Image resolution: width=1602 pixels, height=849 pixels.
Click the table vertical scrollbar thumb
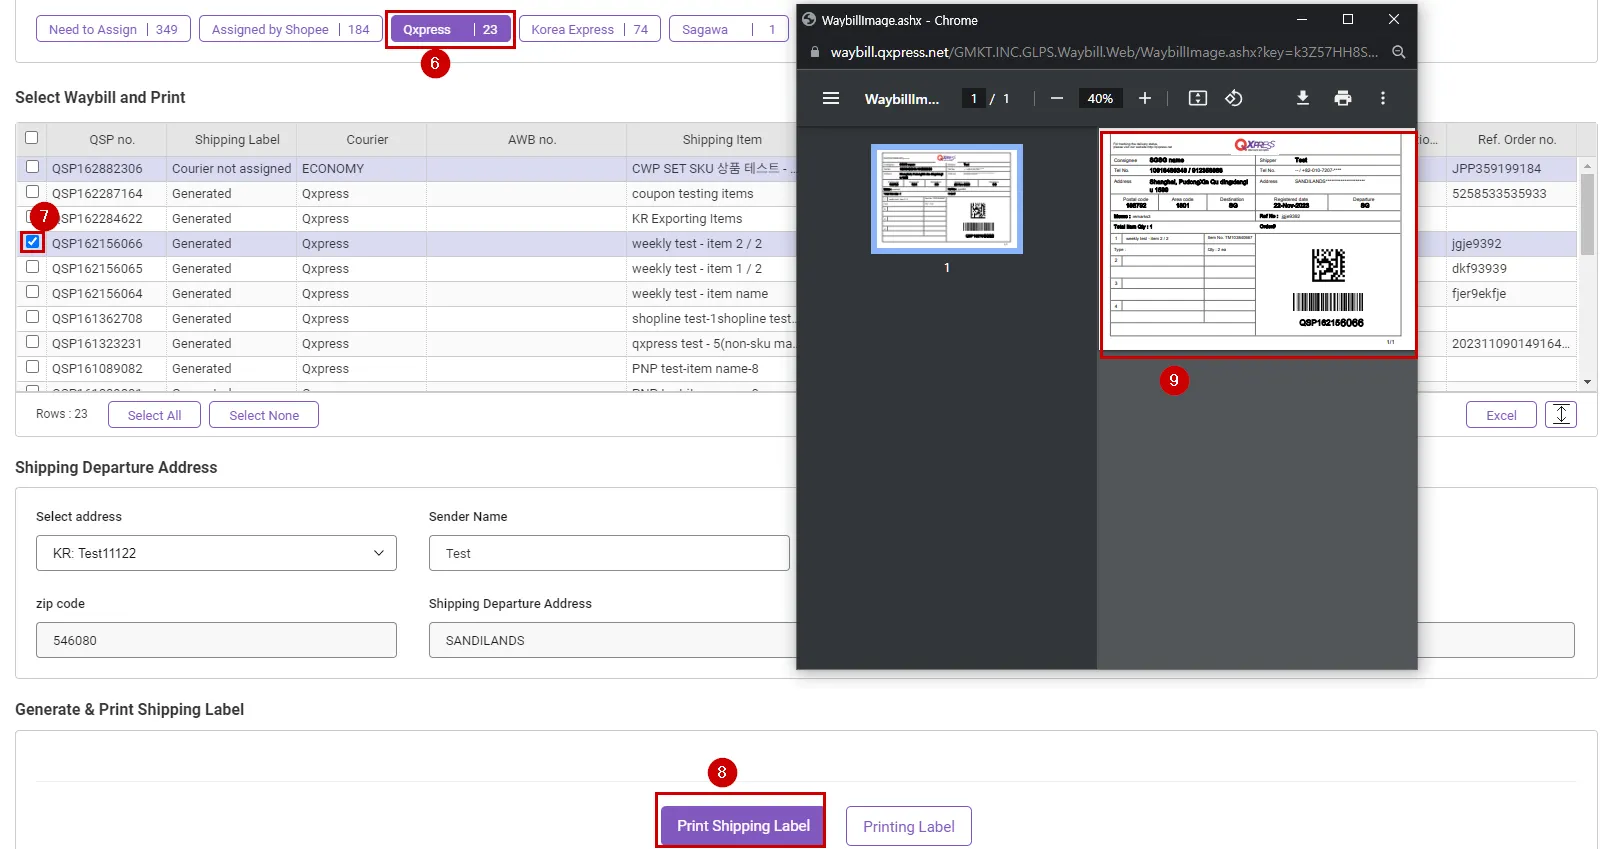1587,214
